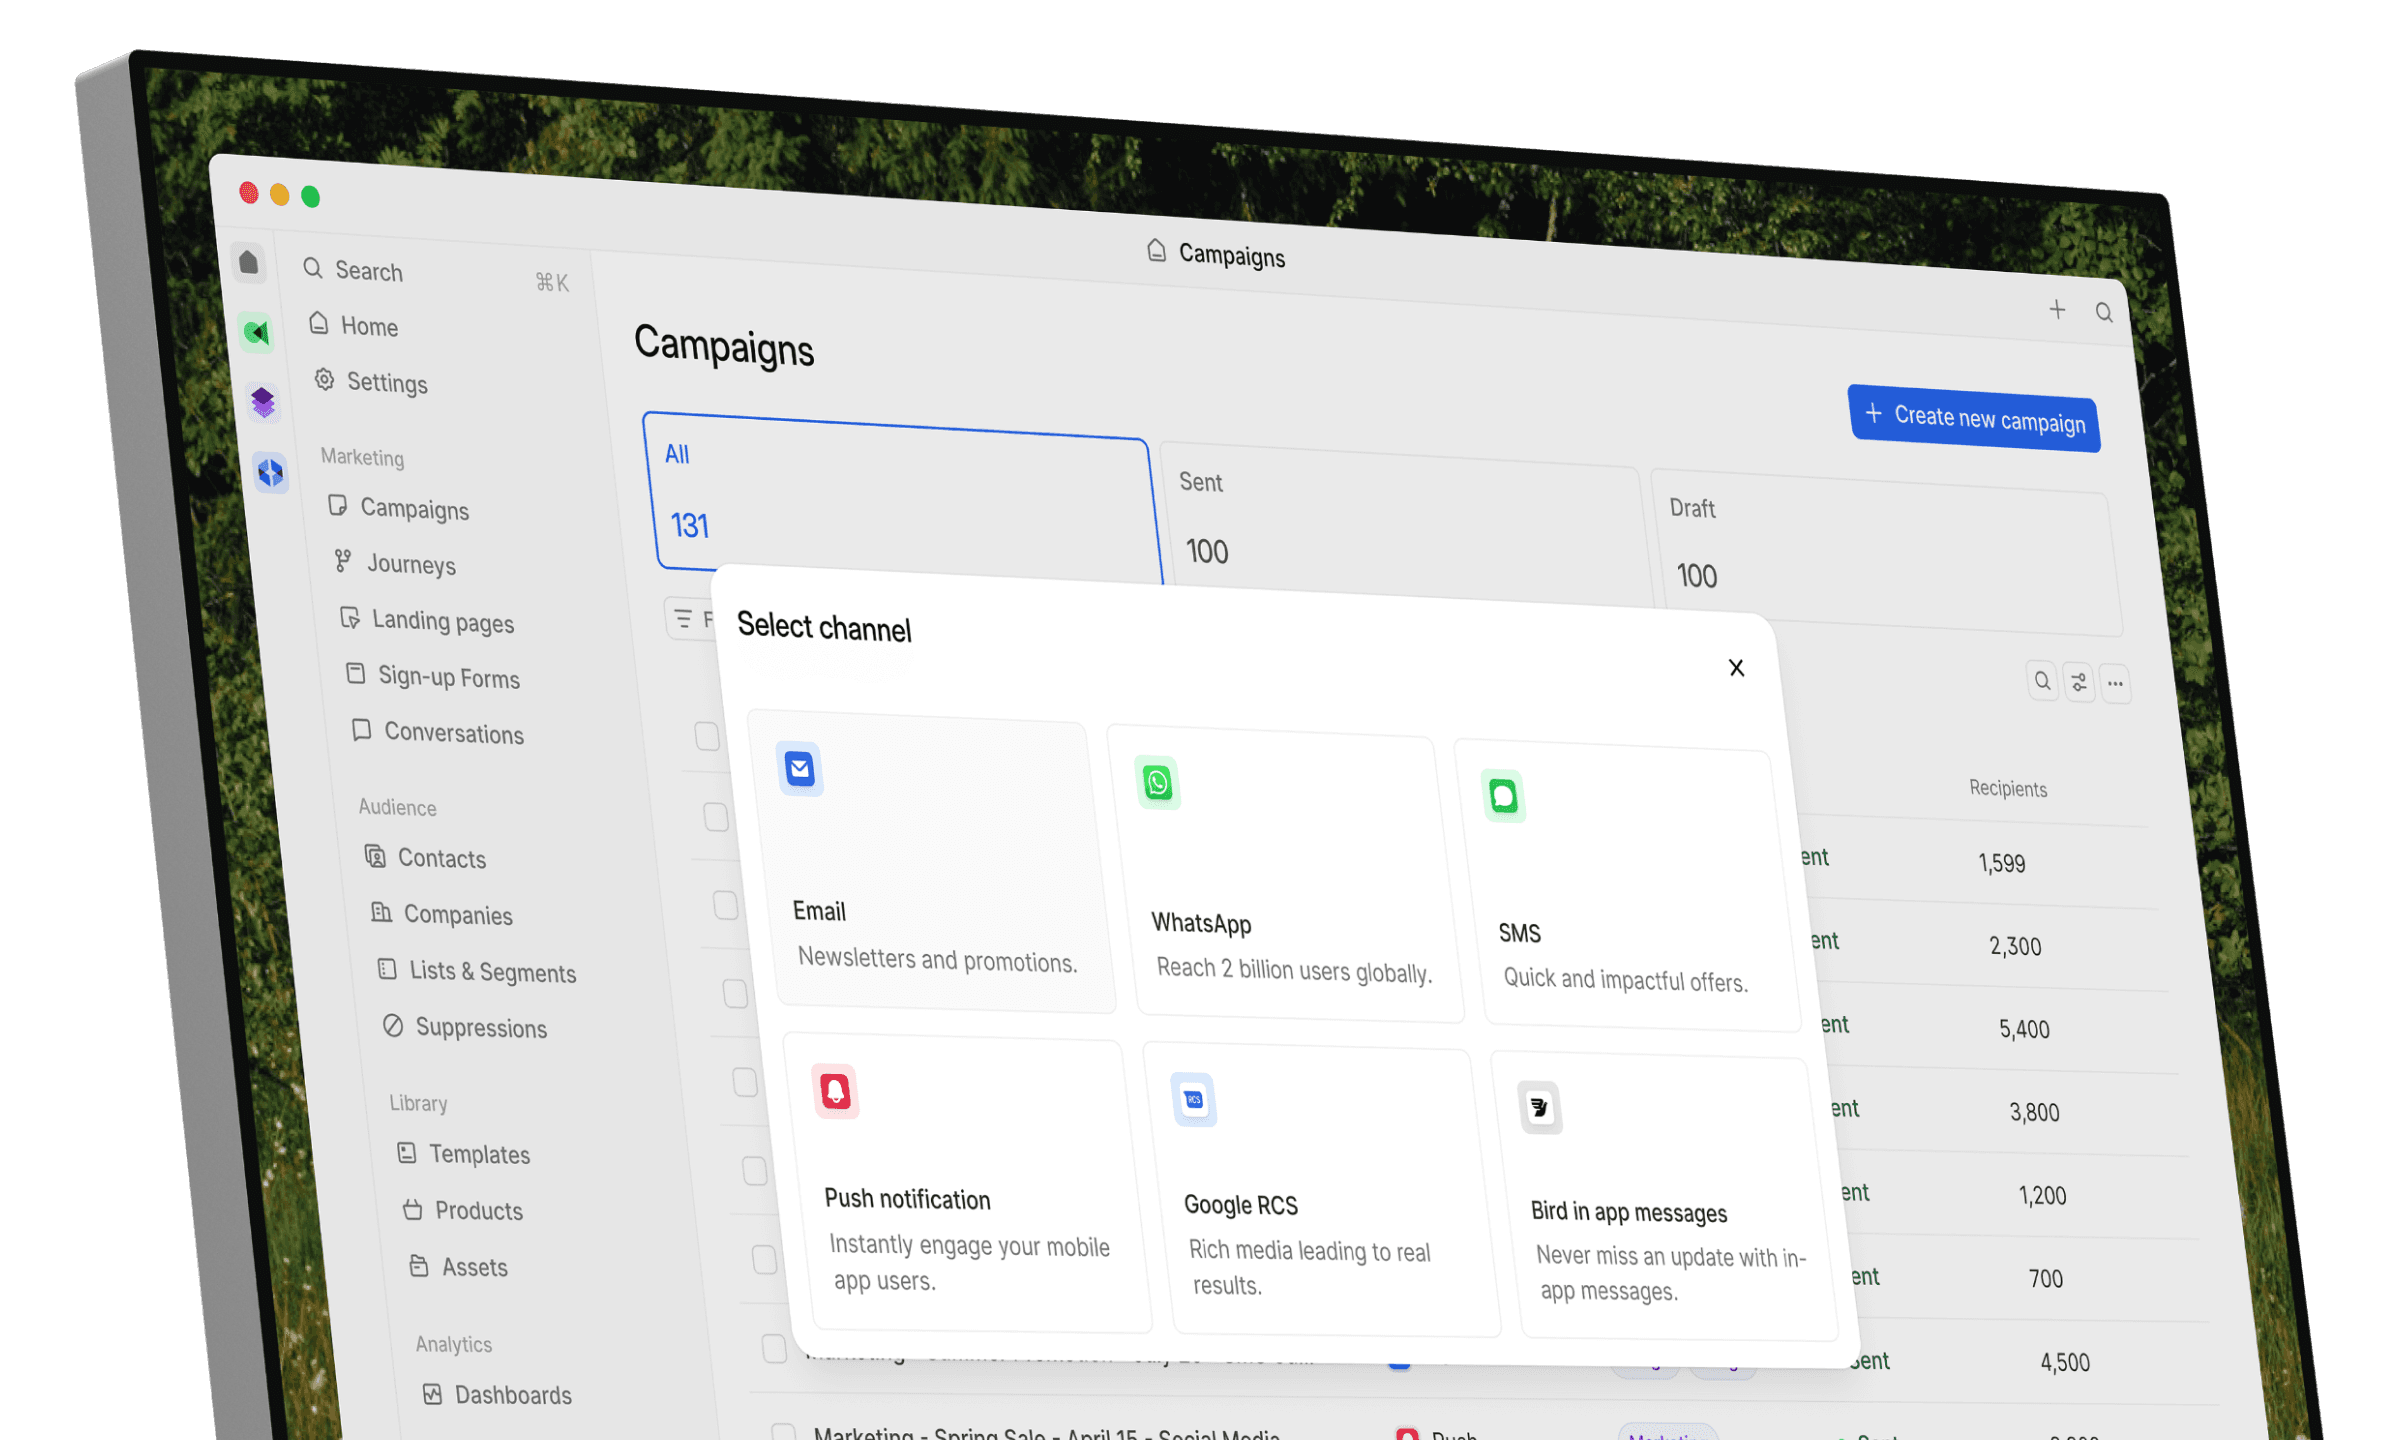Select the Push notification card
The height and width of the screenshot is (1440, 2400).
coord(966,1184)
